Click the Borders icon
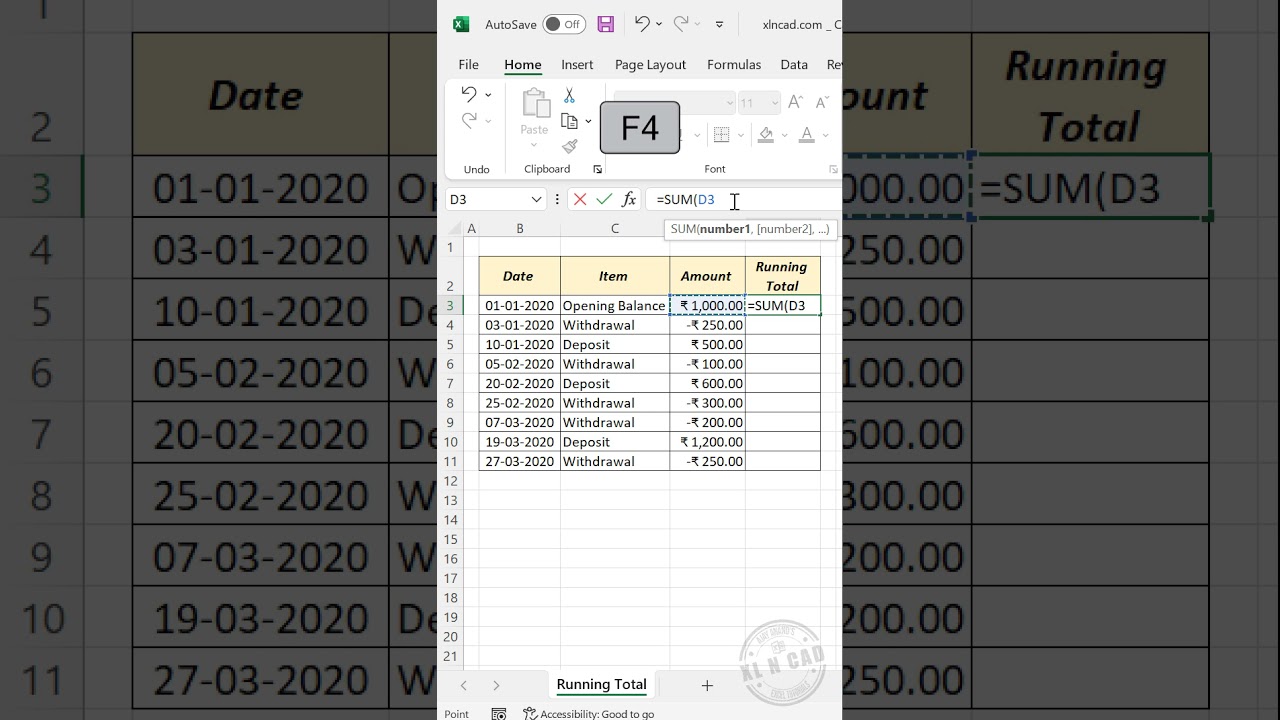 click(x=721, y=134)
